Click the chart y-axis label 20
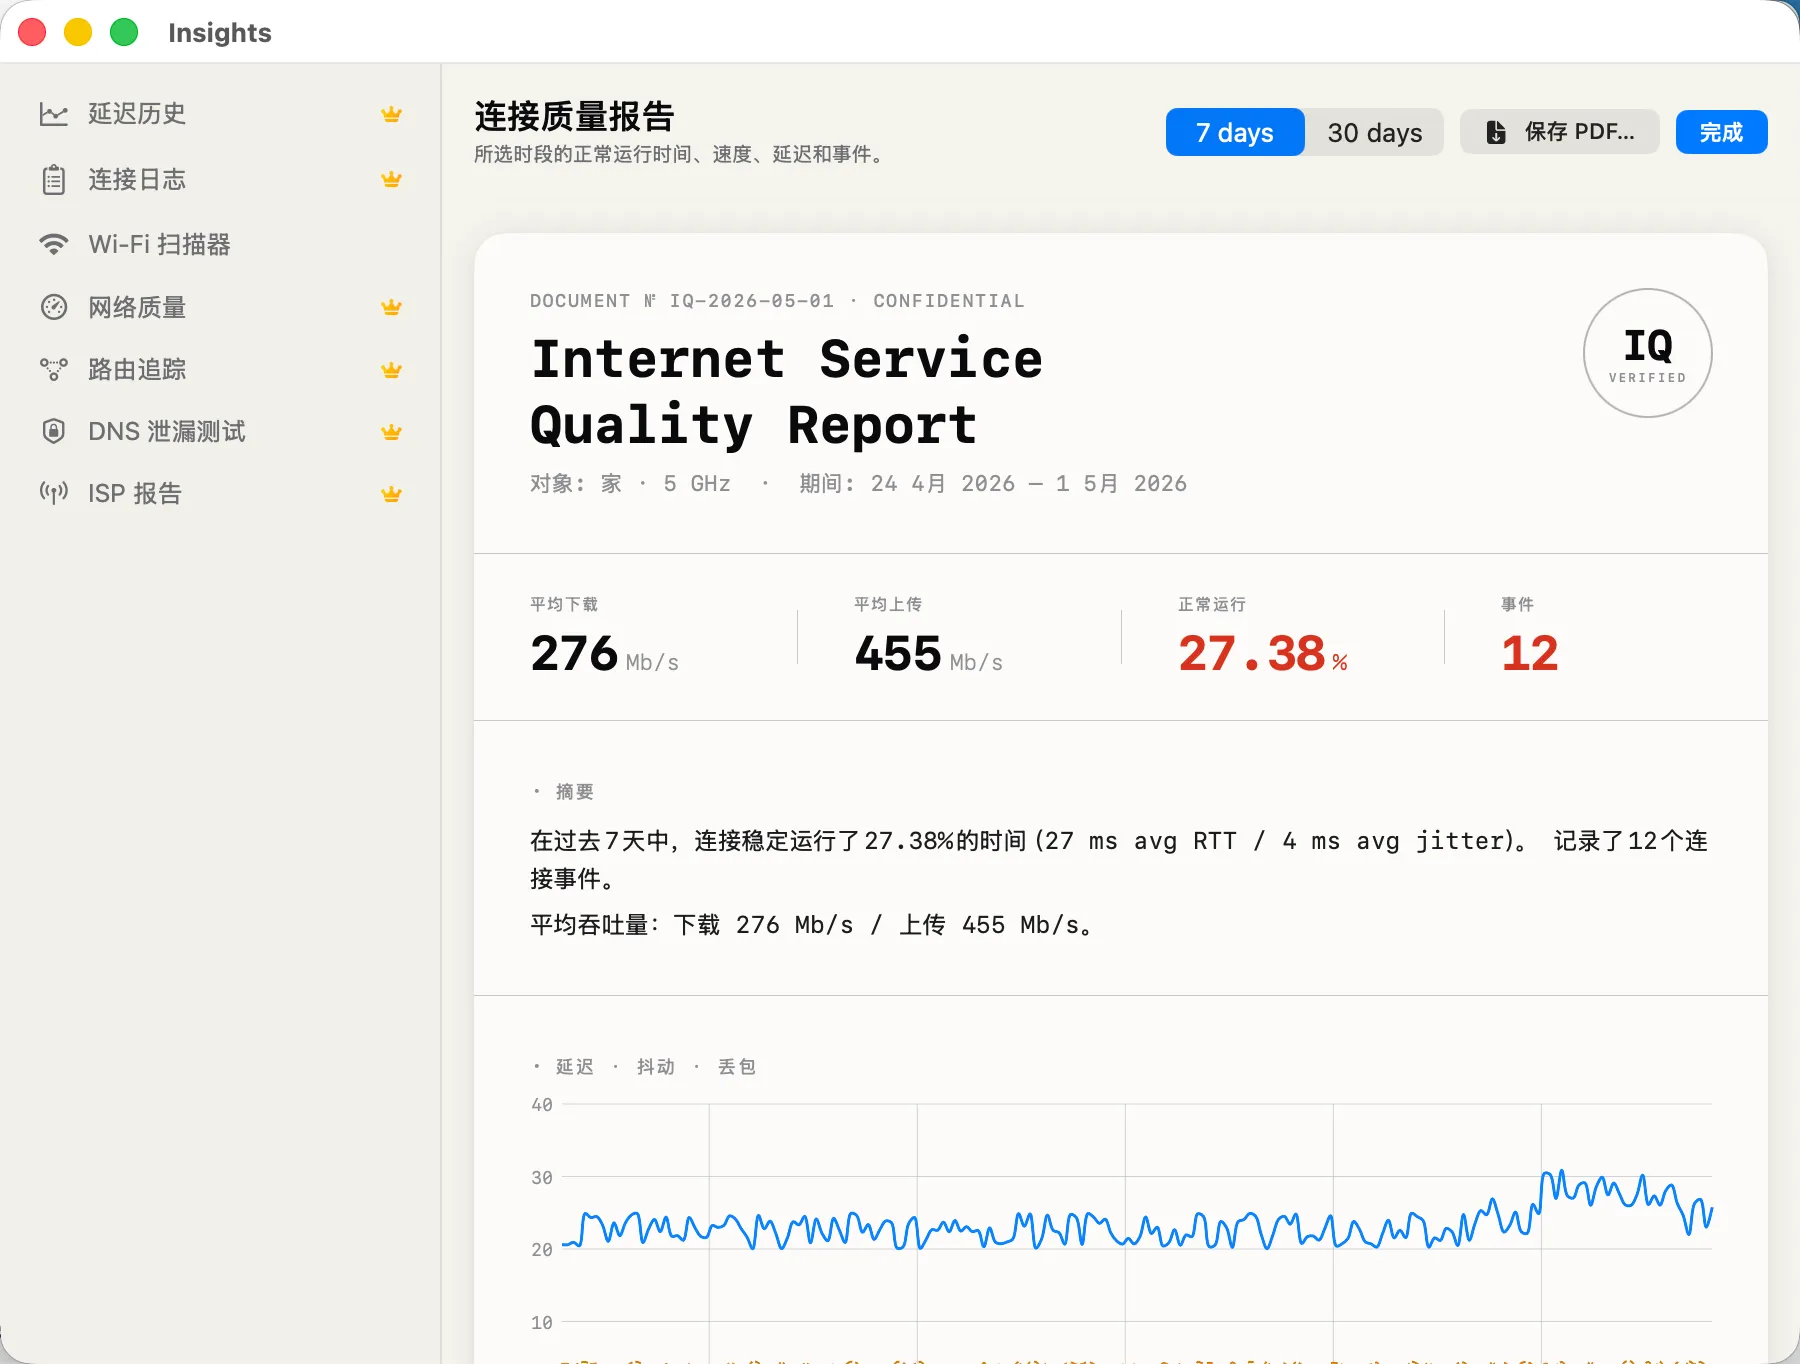 coord(542,1250)
